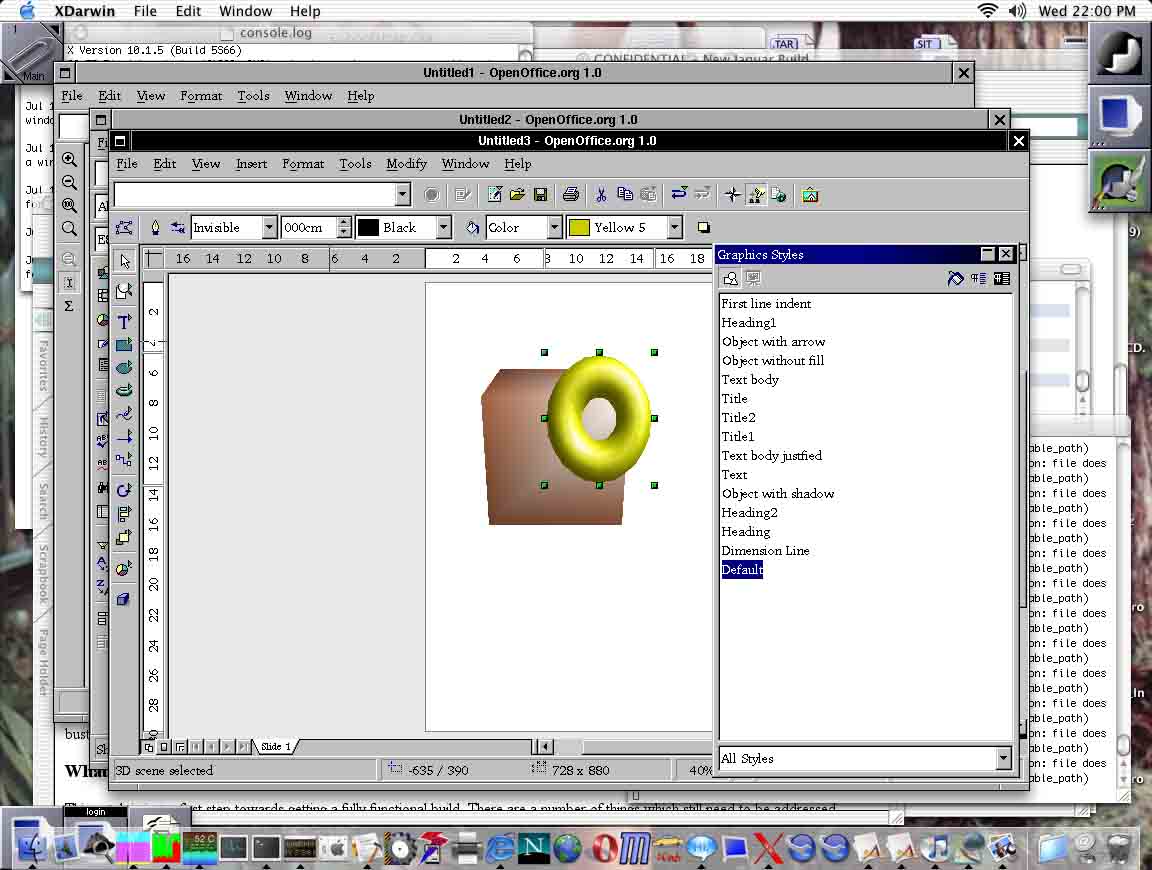Click the Black line color swatch
This screenshot has width=1152, height=870.
368,228
